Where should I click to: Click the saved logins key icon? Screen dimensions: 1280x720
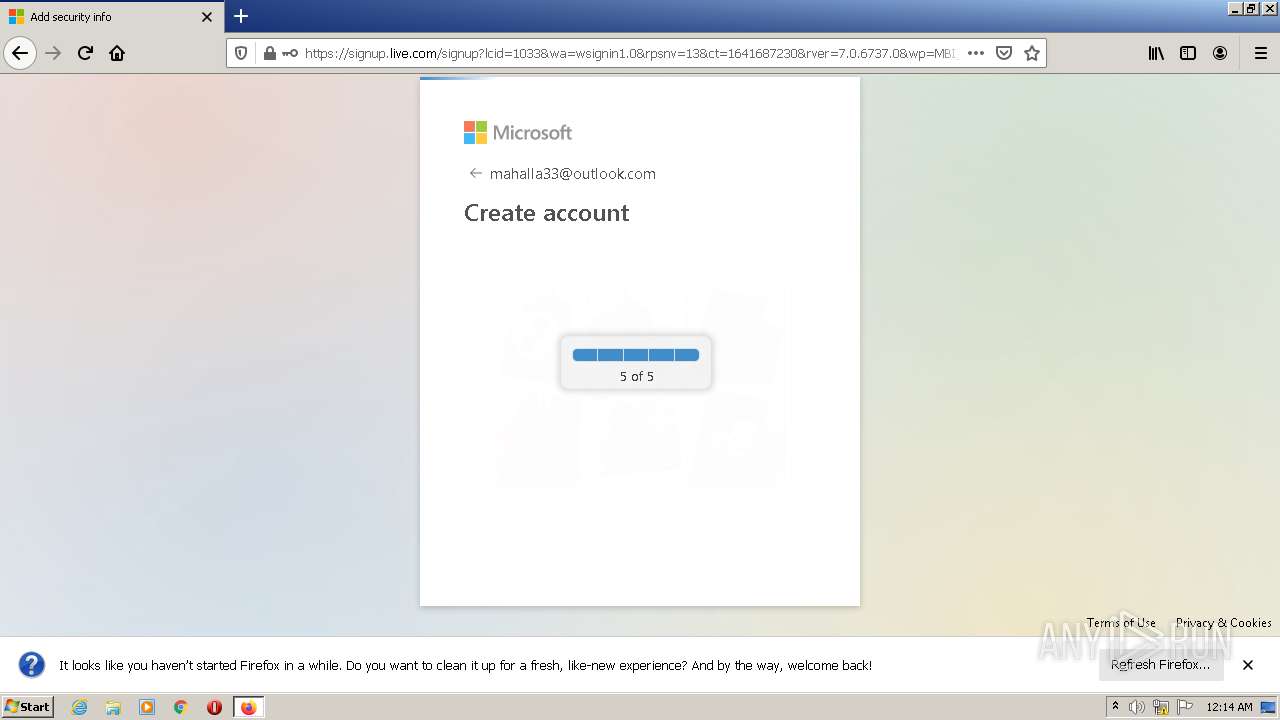coord(289,53)
